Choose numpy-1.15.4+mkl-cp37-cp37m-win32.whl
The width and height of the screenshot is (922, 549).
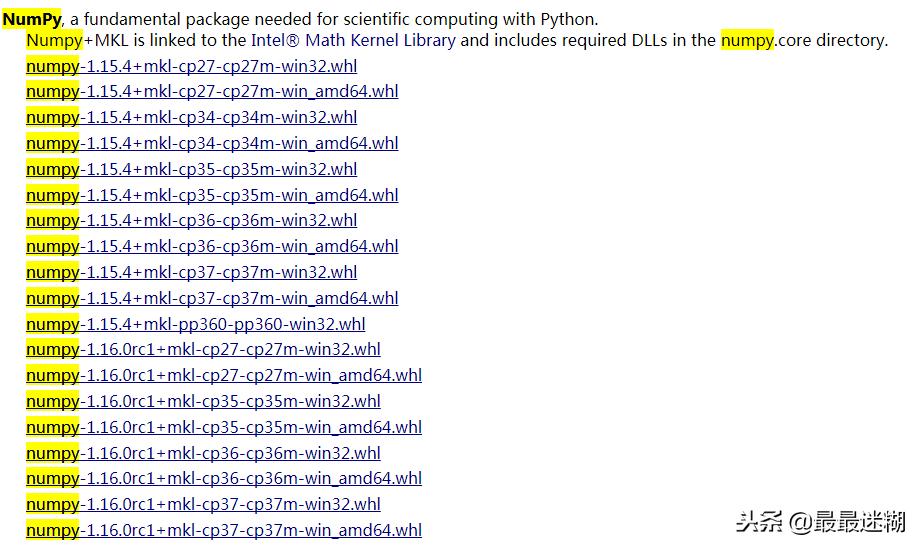pyautogui.click(x=191, y=272)
